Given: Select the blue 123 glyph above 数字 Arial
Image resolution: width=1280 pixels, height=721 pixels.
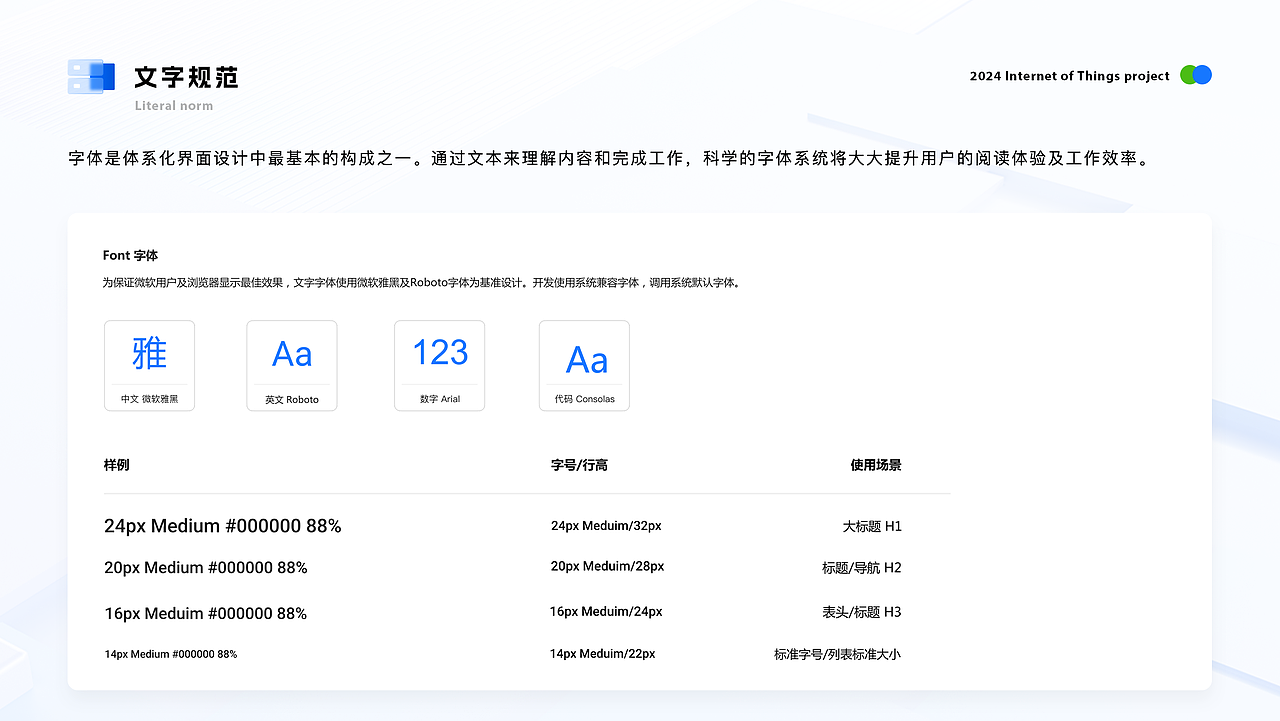Looking at the screenshot, I should click(440, 352).
